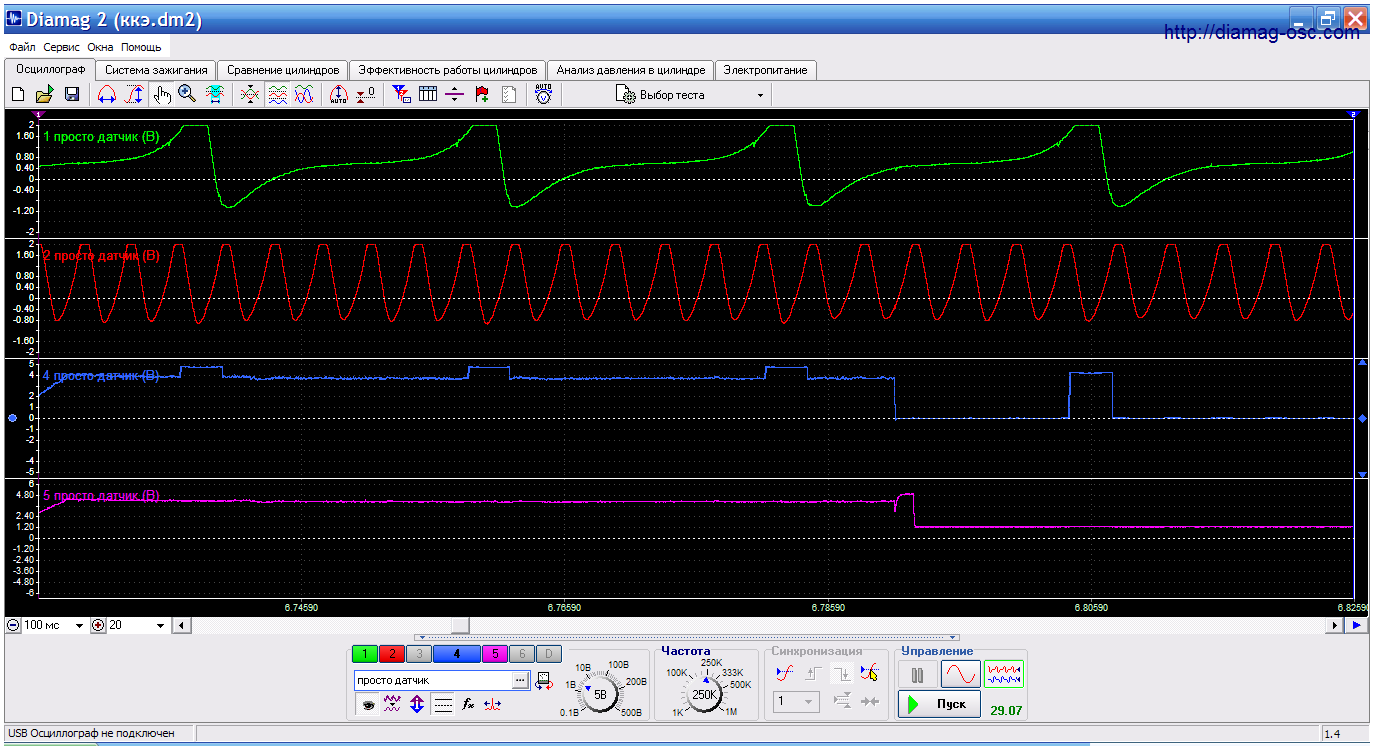Click the zero level alignment icon
Viewport: 1374px width, 746px height.
coord(366,95)
